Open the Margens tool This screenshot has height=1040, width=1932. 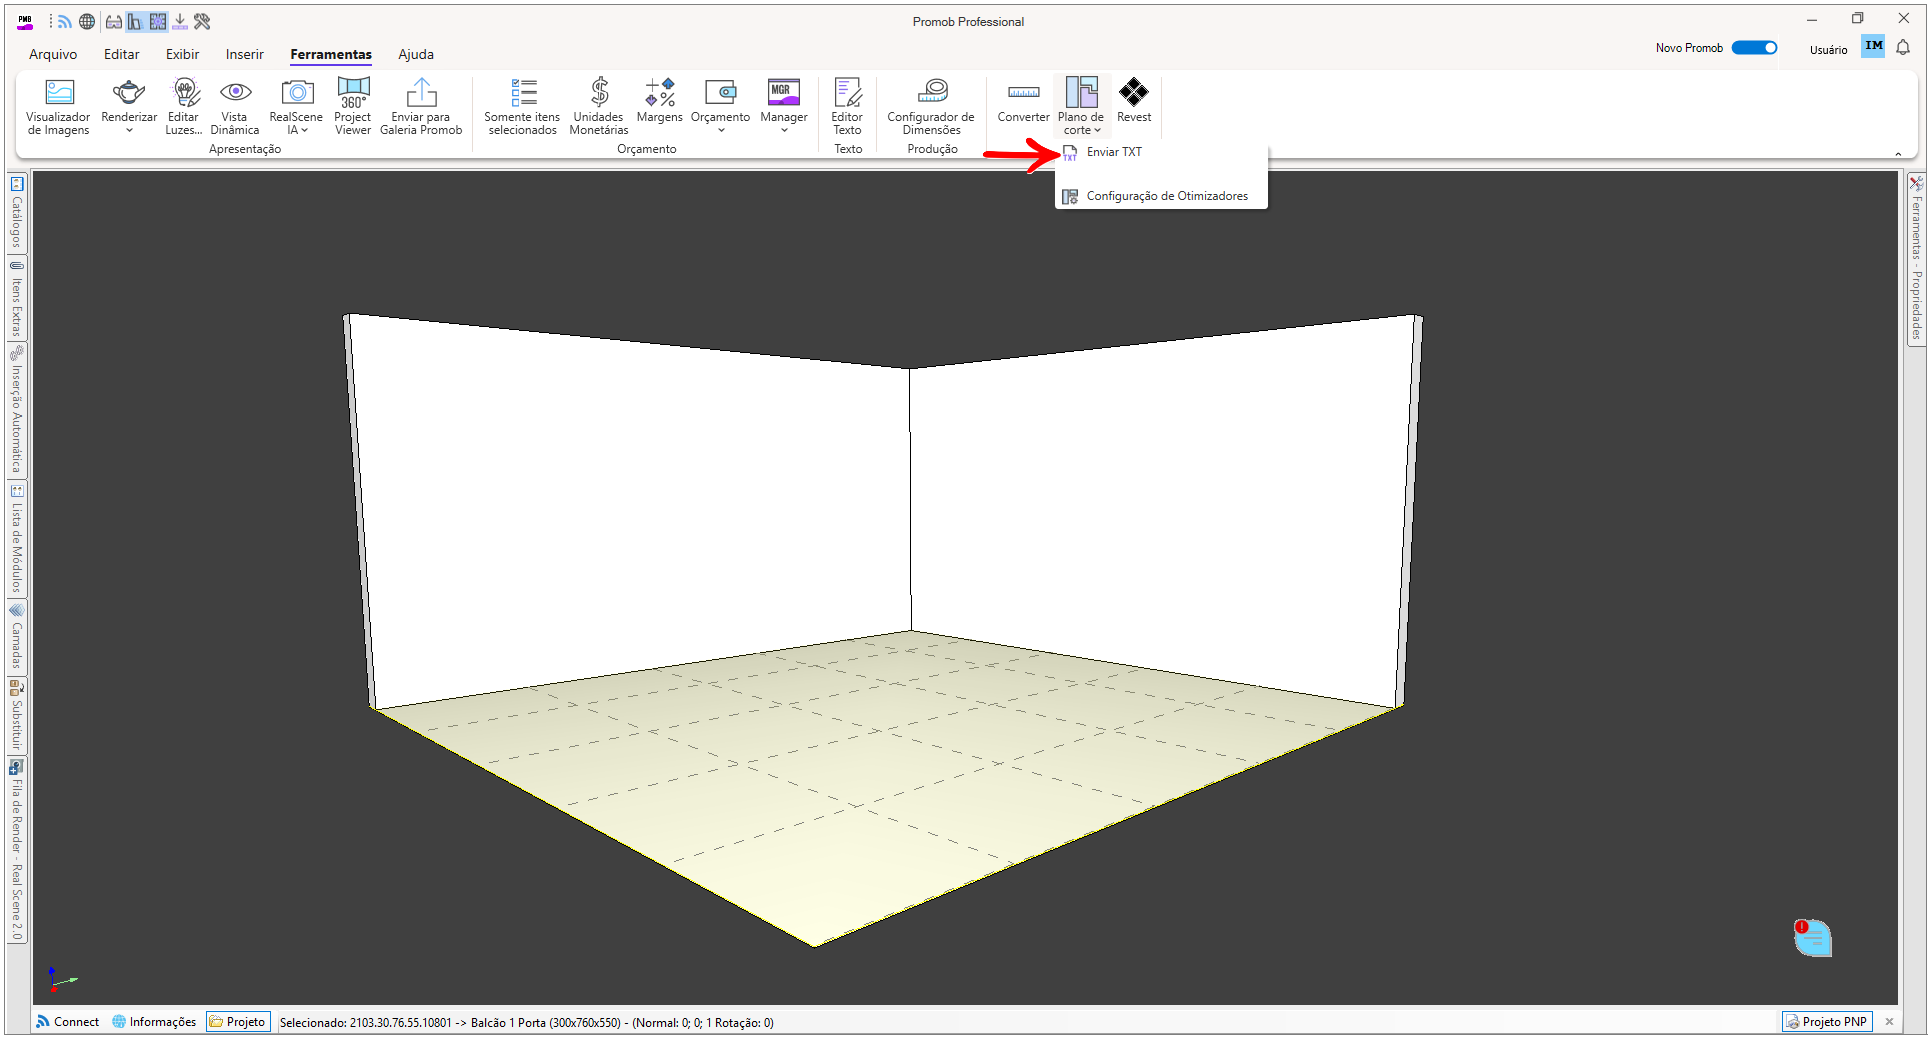[x=660, y=101]
